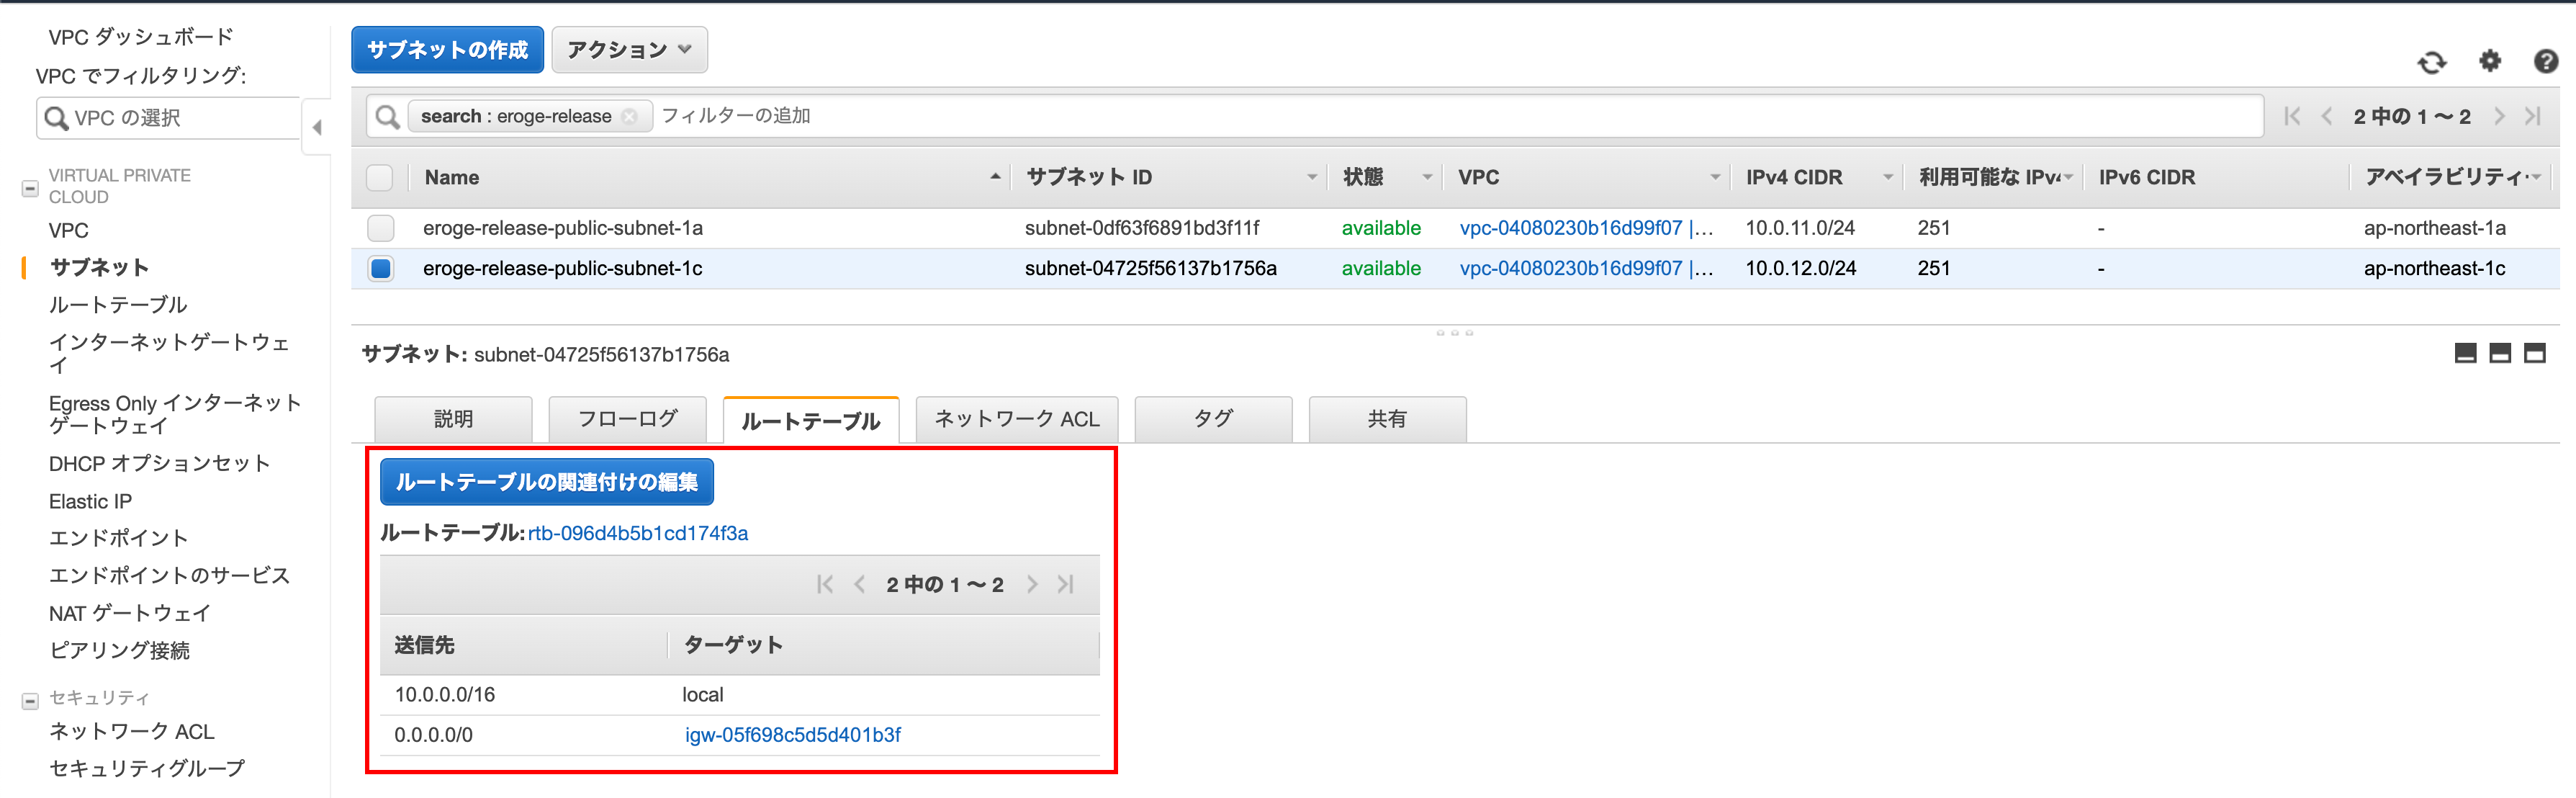
Task: Go to next page in route table pager
Action: tap(1032, 584)
